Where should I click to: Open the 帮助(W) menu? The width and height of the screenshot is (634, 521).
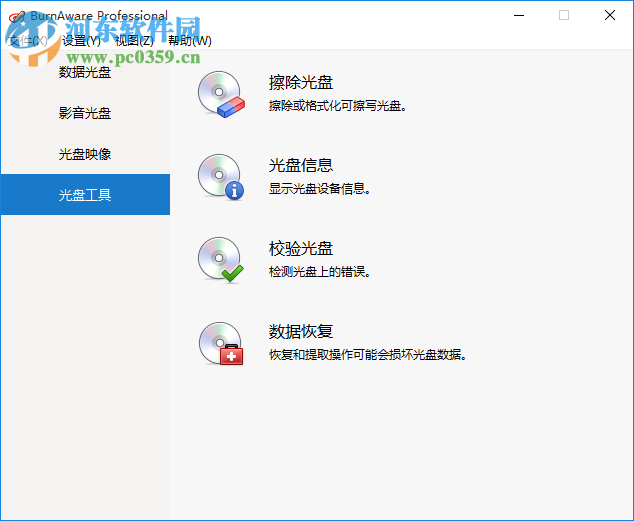190,40
